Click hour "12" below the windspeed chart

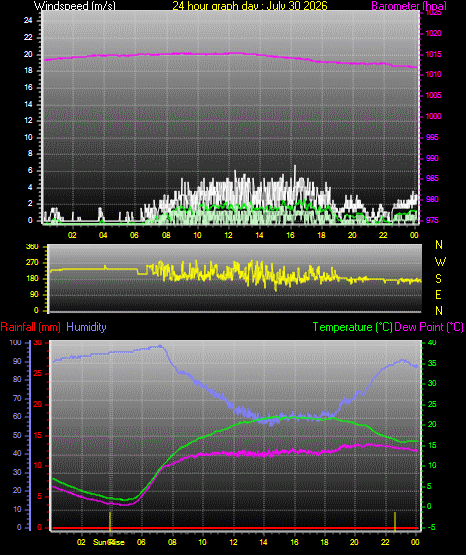[229, 235]
